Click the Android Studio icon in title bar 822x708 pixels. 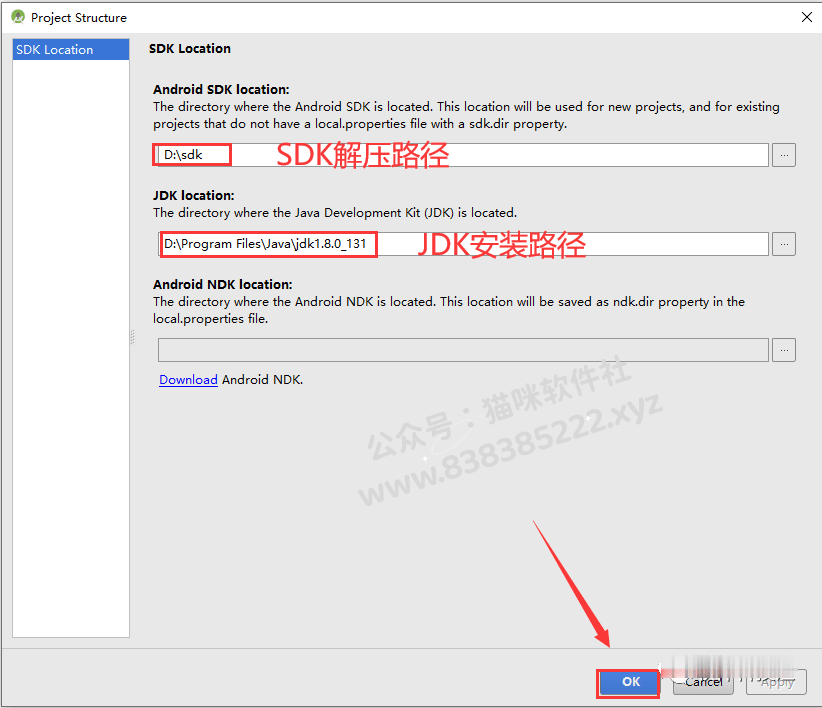click(18, 17)
